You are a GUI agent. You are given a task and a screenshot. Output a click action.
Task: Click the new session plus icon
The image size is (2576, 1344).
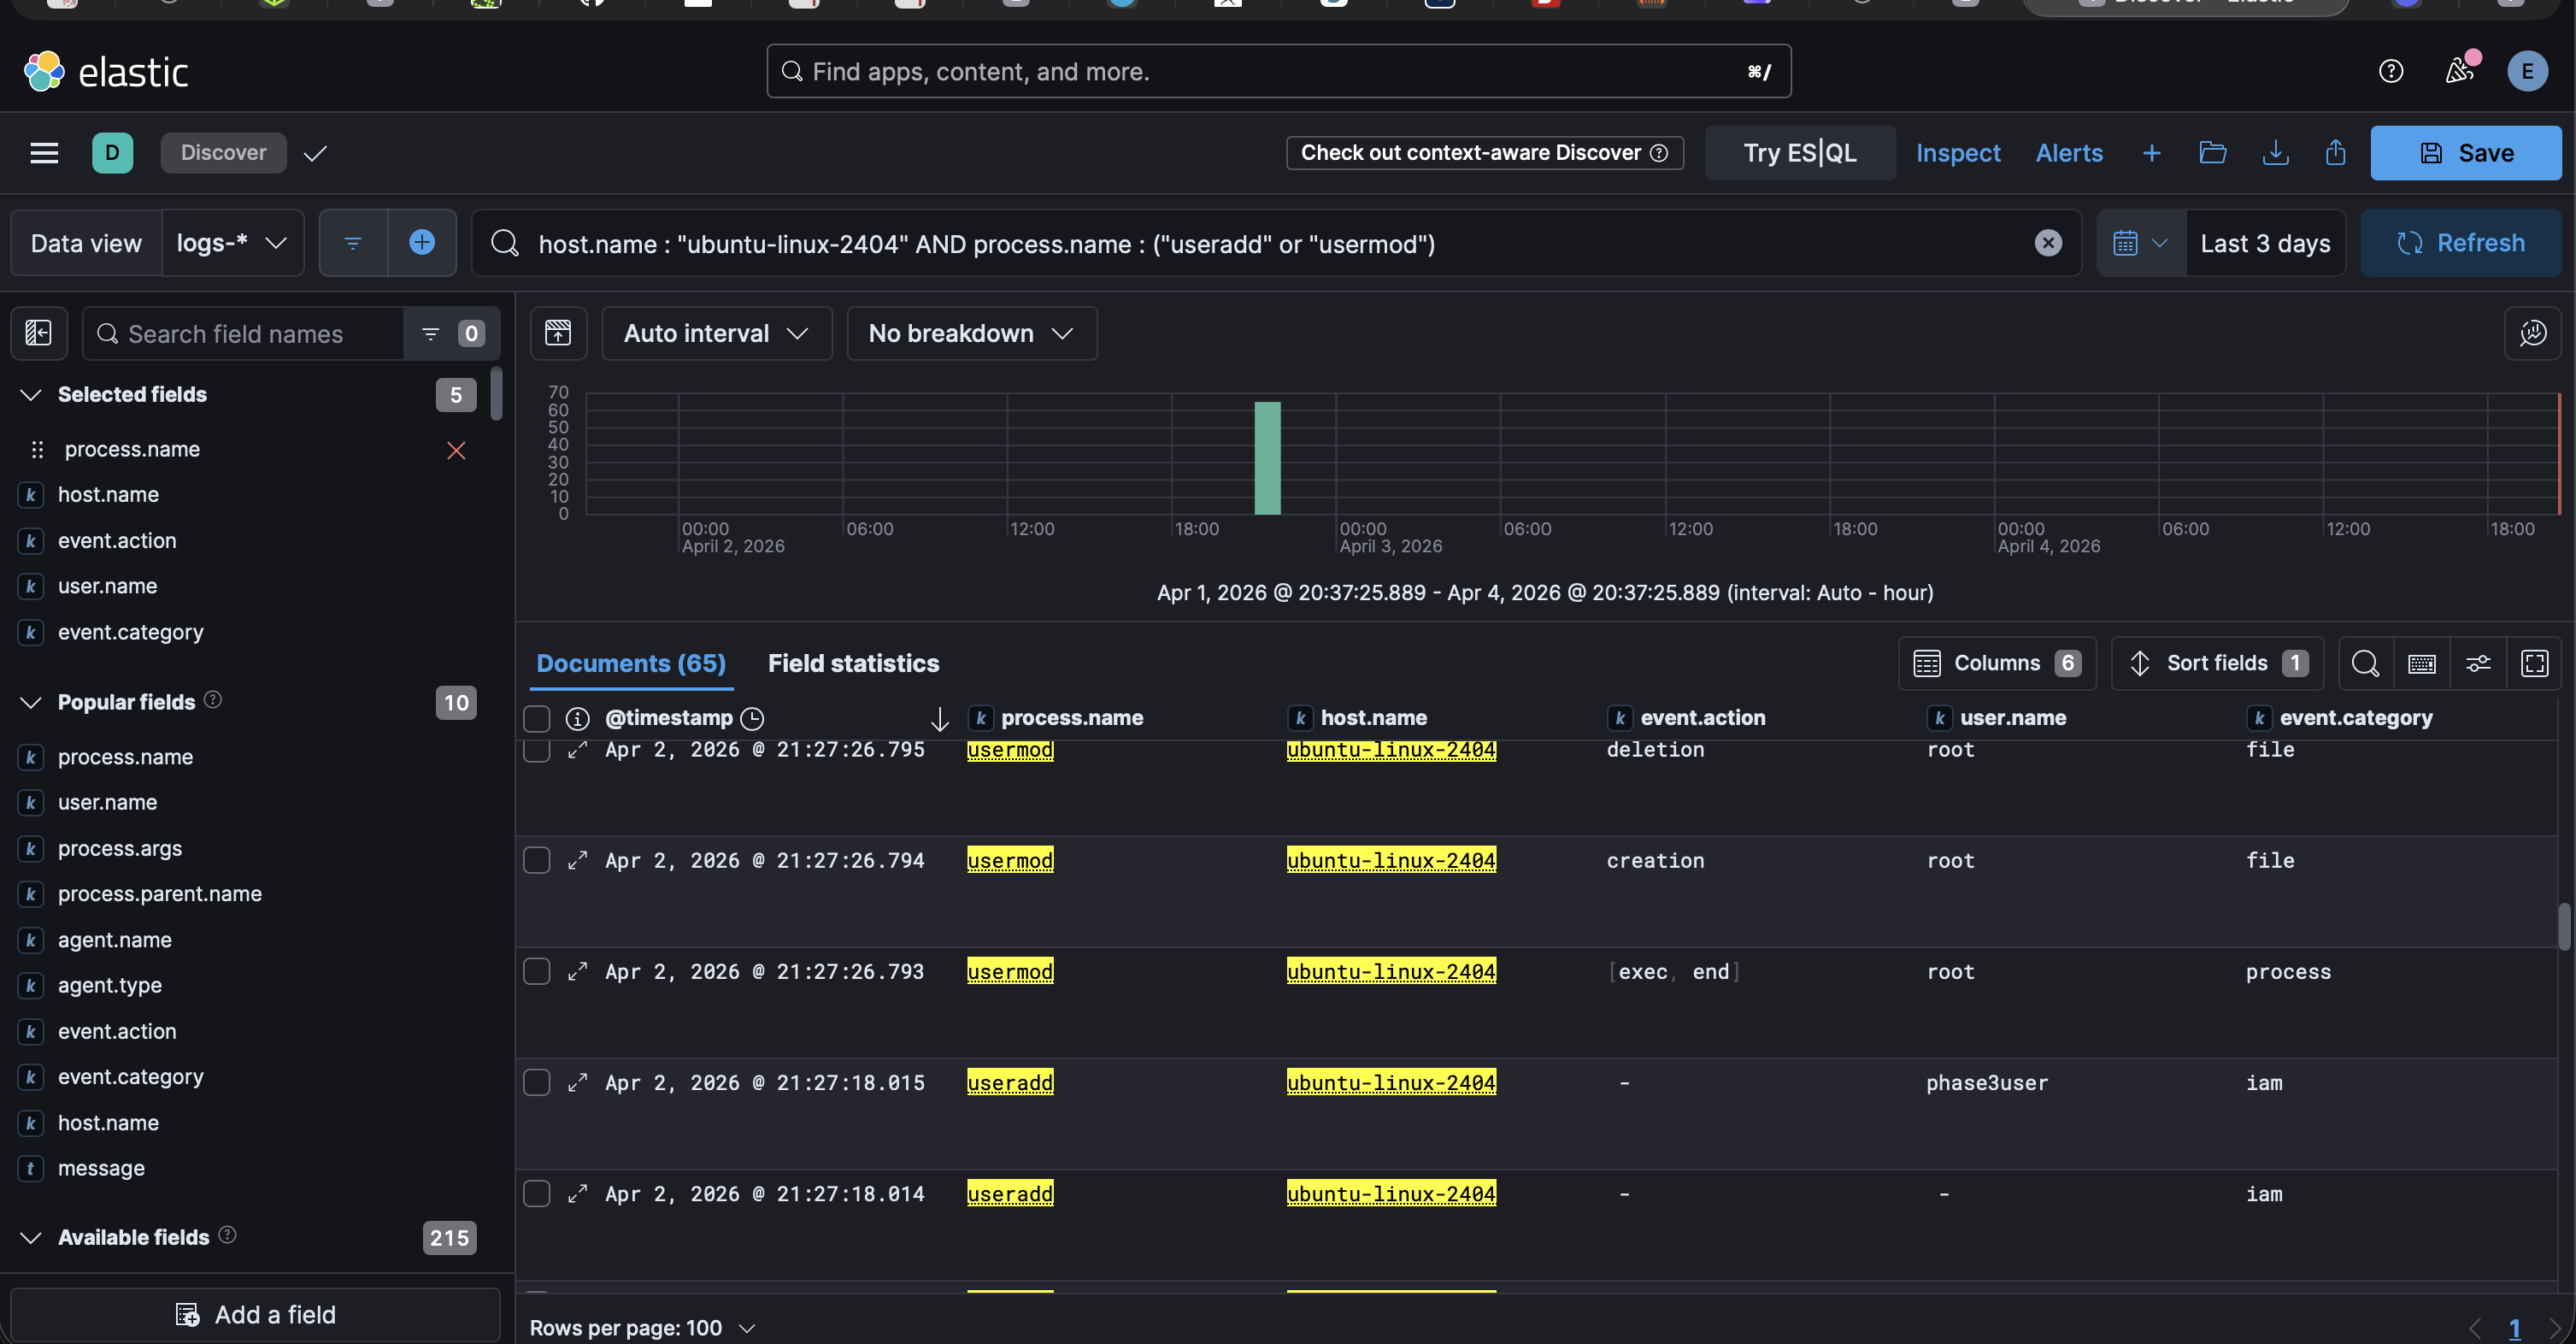2151,153
